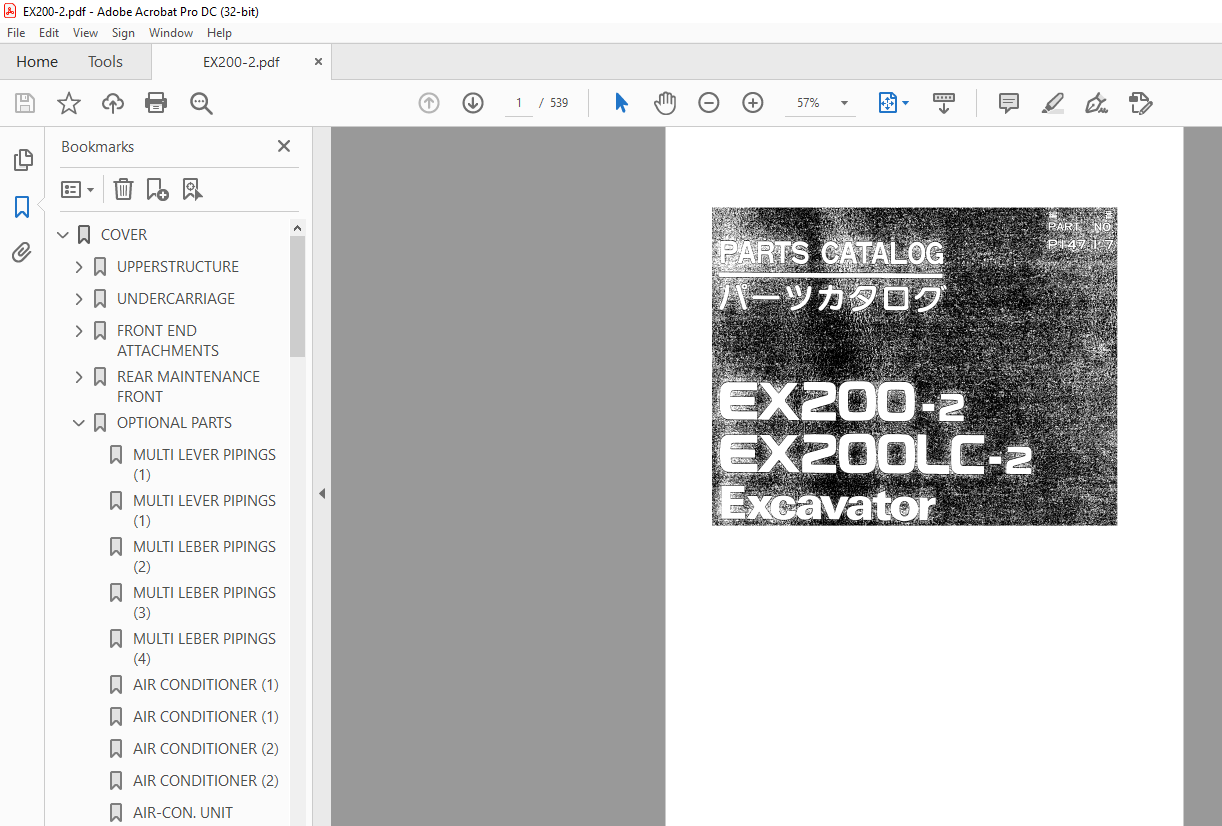Image resolution: width=1222 pixels, height=826 pixels.
Task: Go to next page arrow
Action: pyautogui.click(x=473, y=103)
